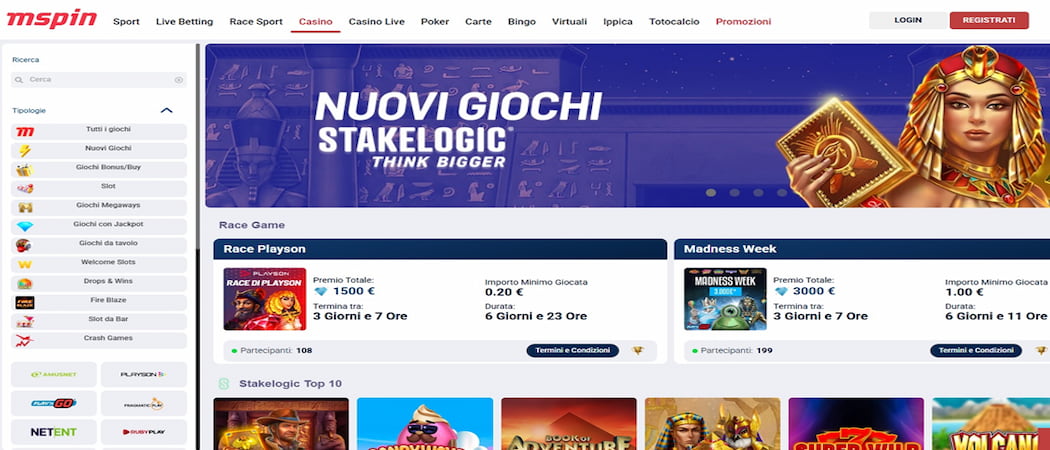Open the Race di Playson thumbnail
This screenshot has width=1050, height=450.
pos(265,299)
